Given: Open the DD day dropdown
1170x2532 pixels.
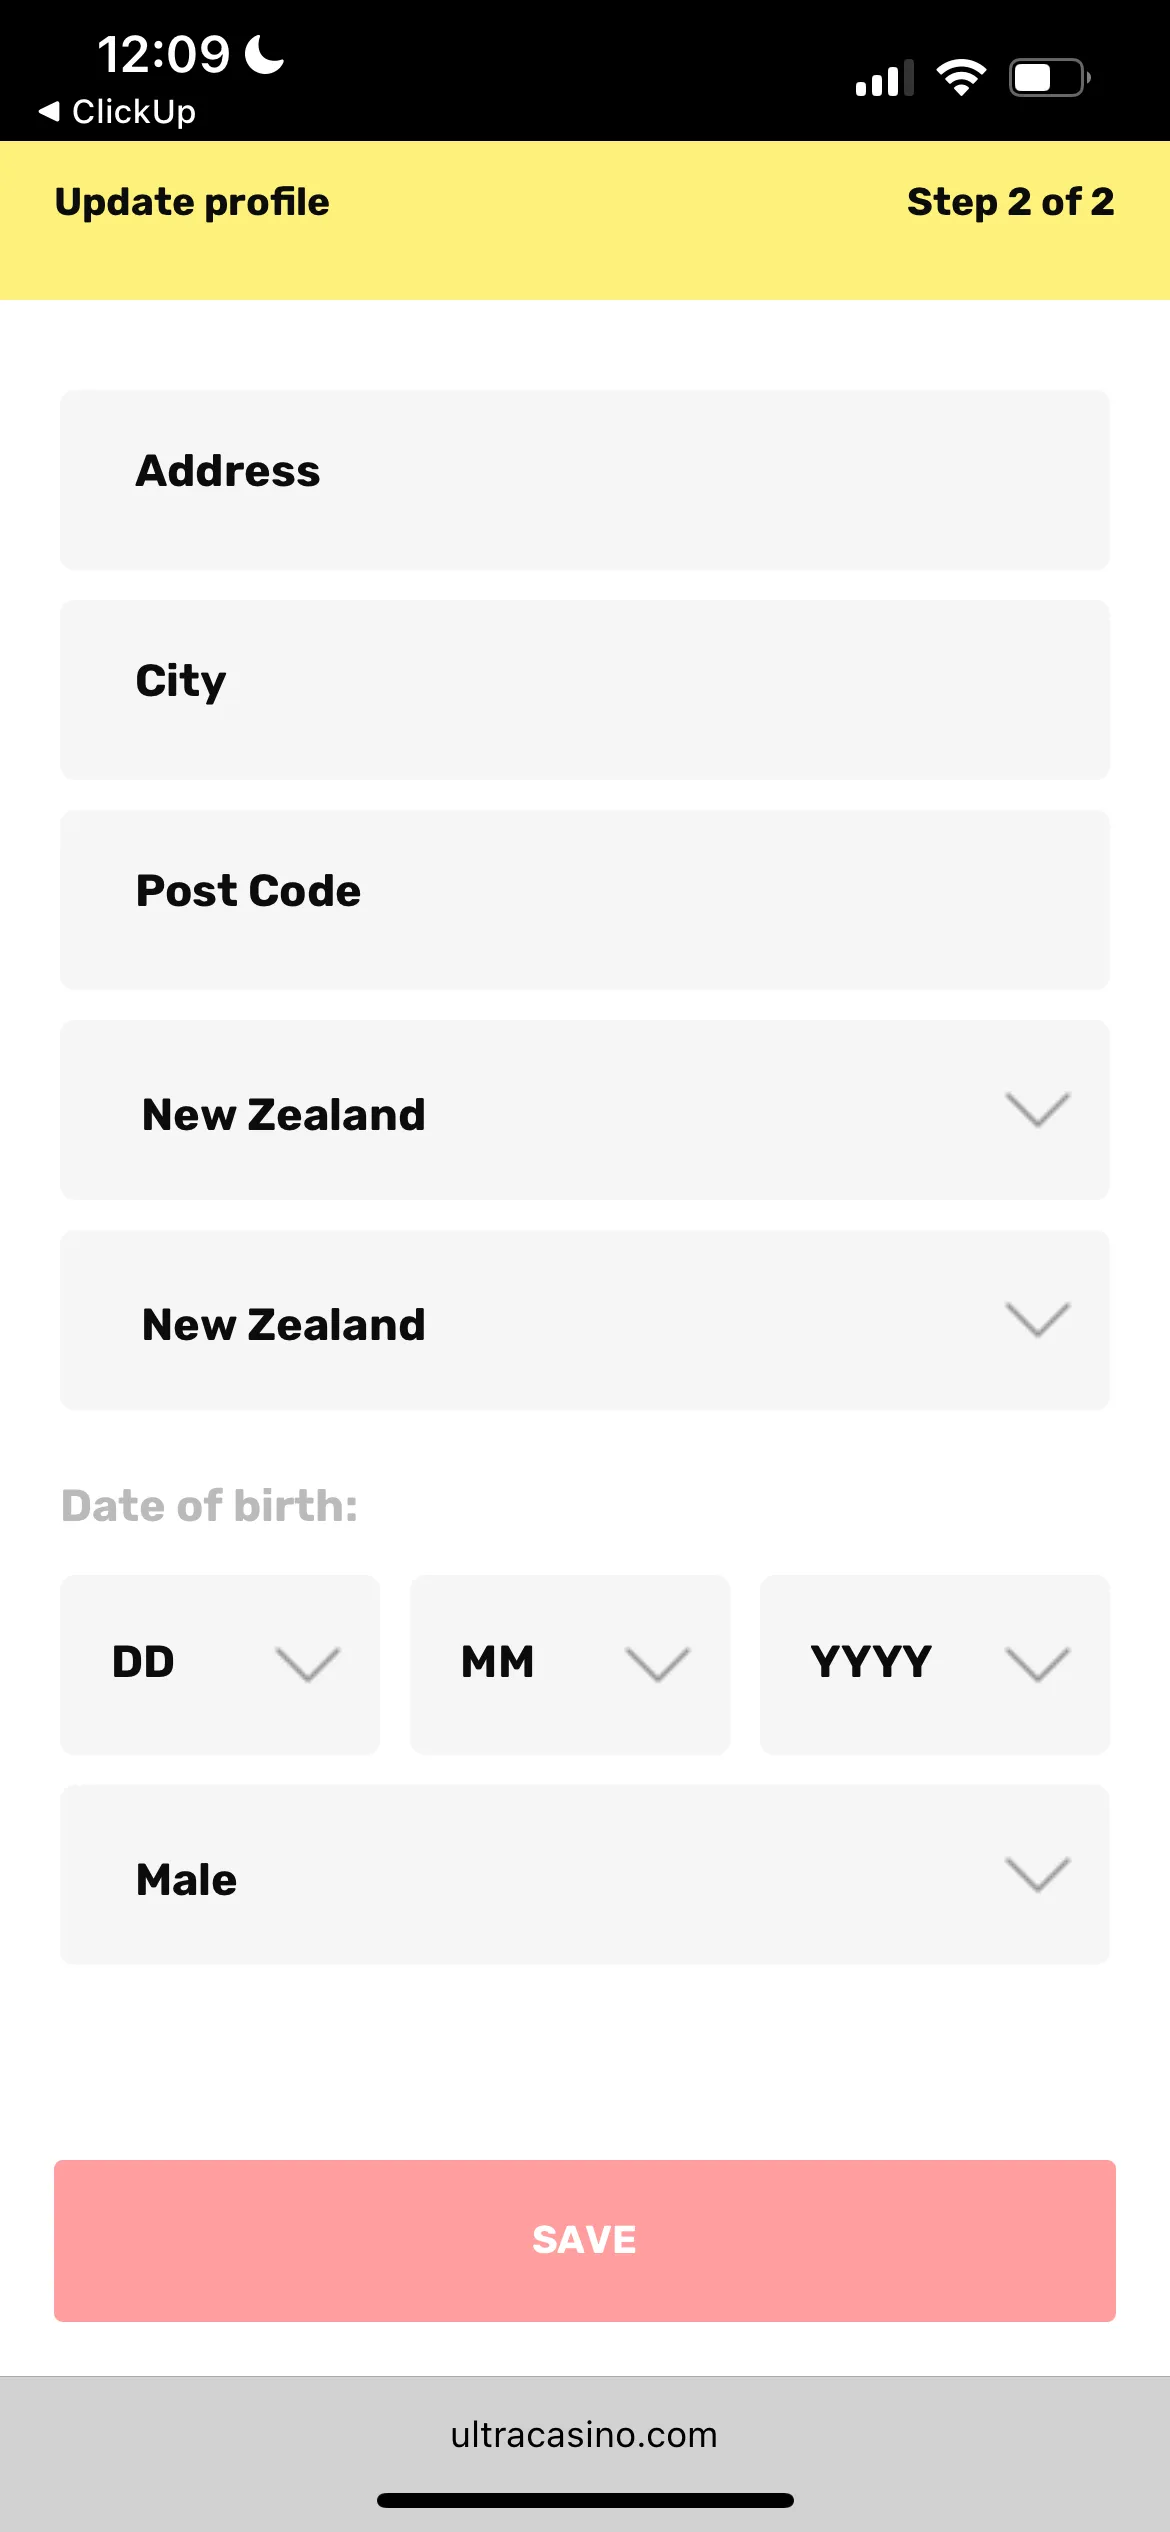Looking at the screenshot, I should [x=220, y=1664].
